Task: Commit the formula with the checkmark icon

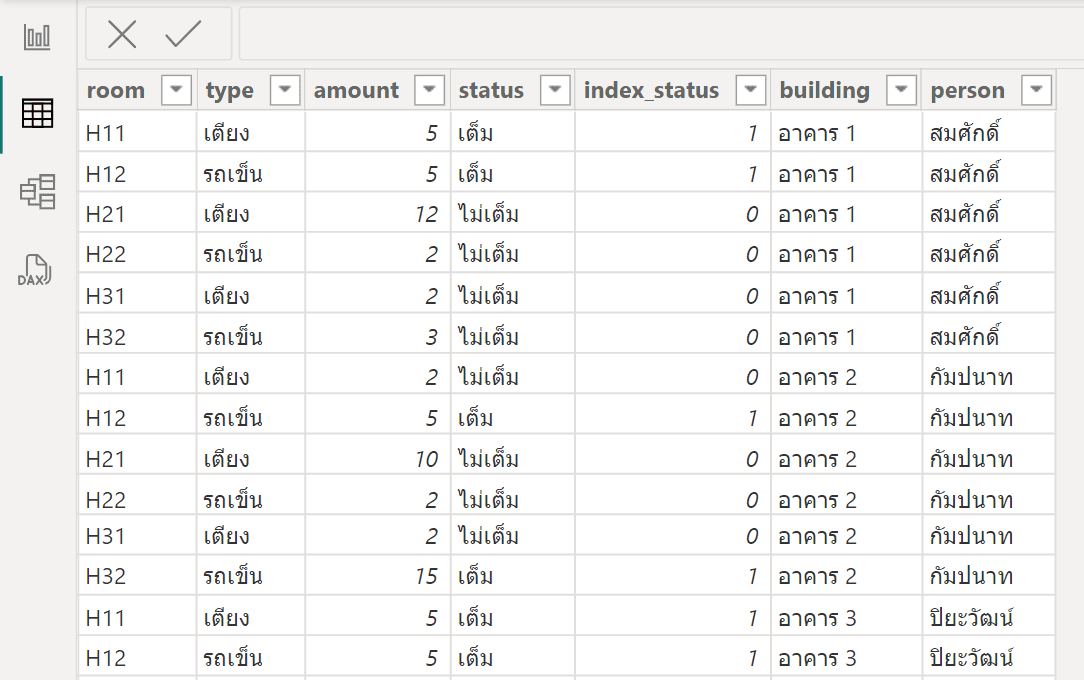Action: (183, 35)
